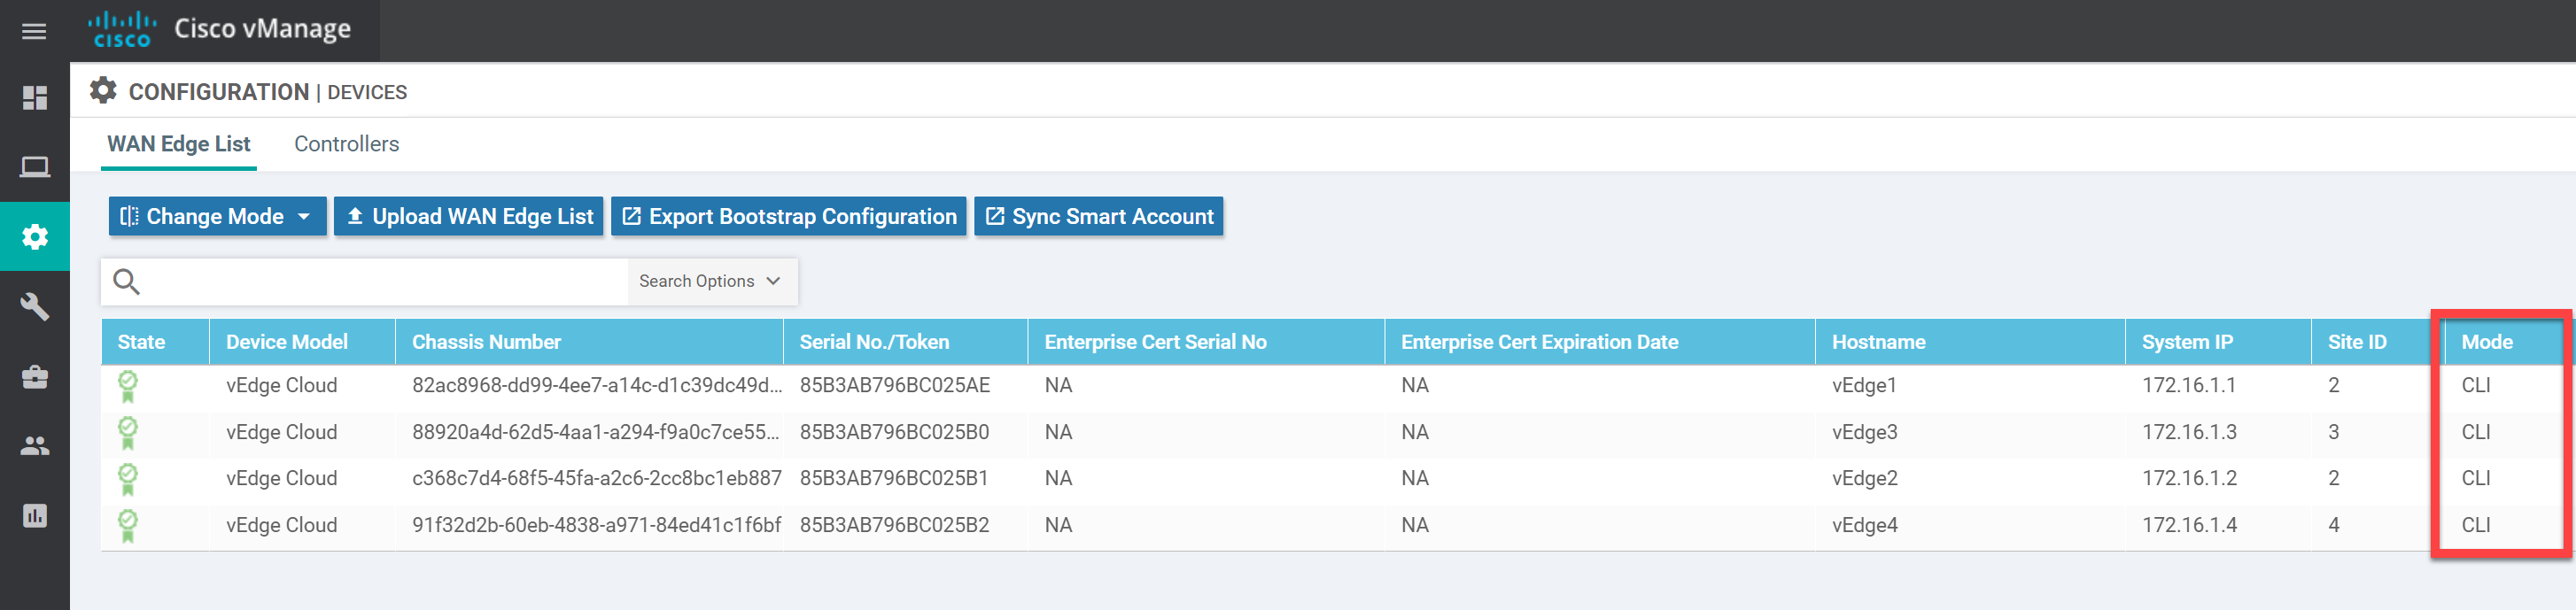Click CLI mode cell for vEdge1
This screenshot has height=610, width=2576.
[2475, 386]
